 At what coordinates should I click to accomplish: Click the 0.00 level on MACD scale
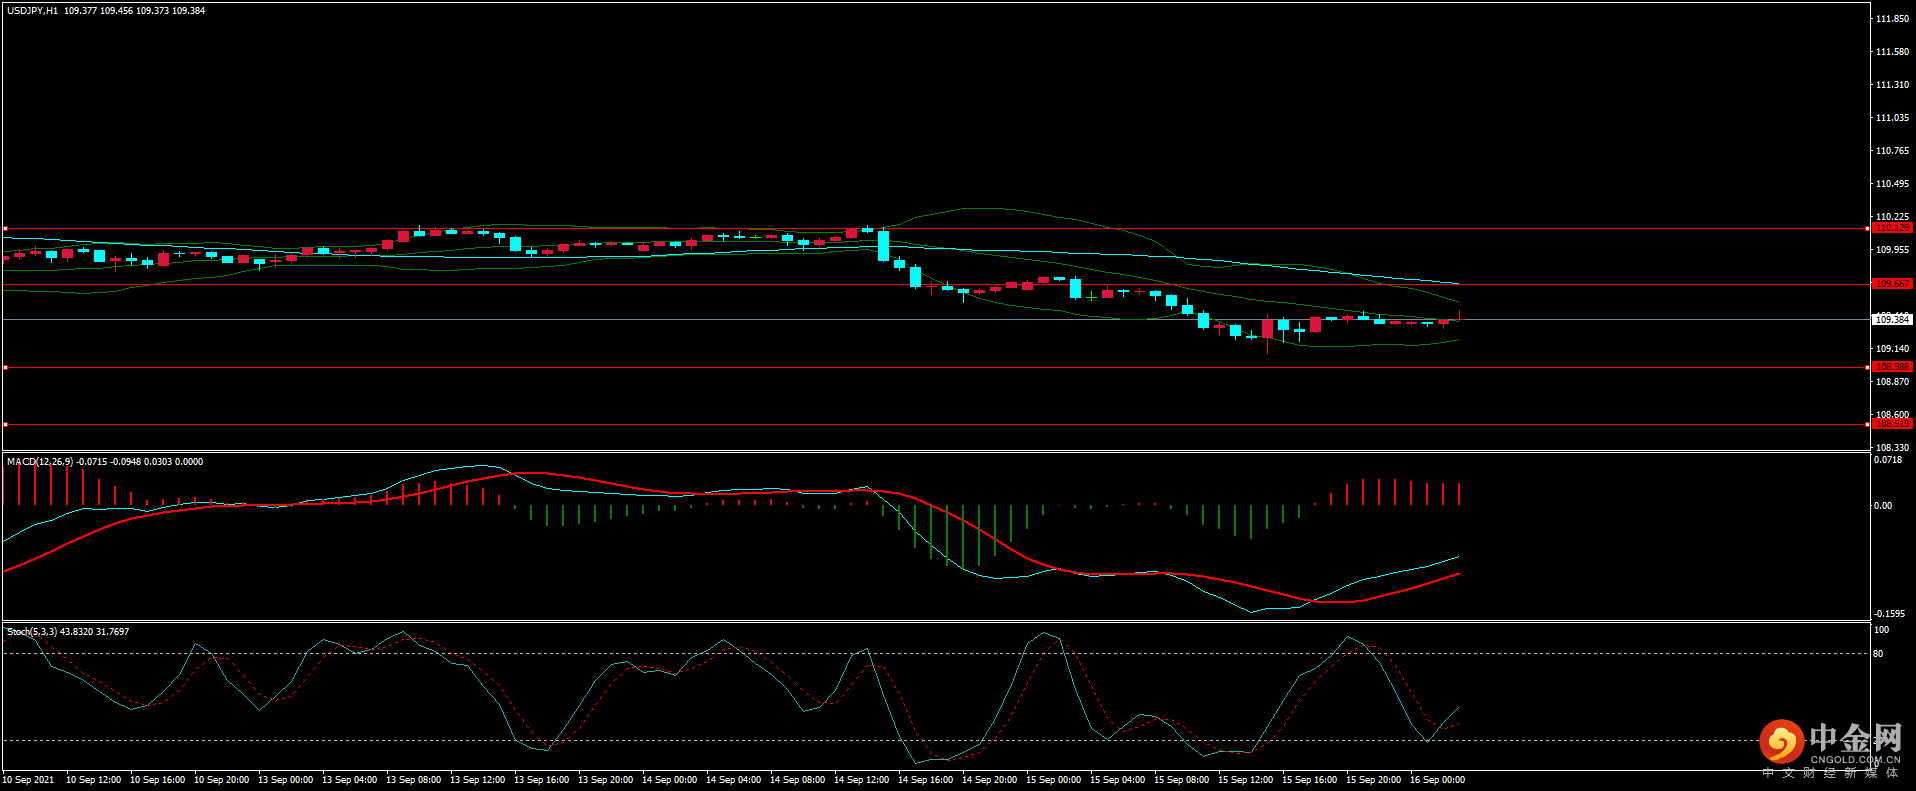coord(1882,506)
